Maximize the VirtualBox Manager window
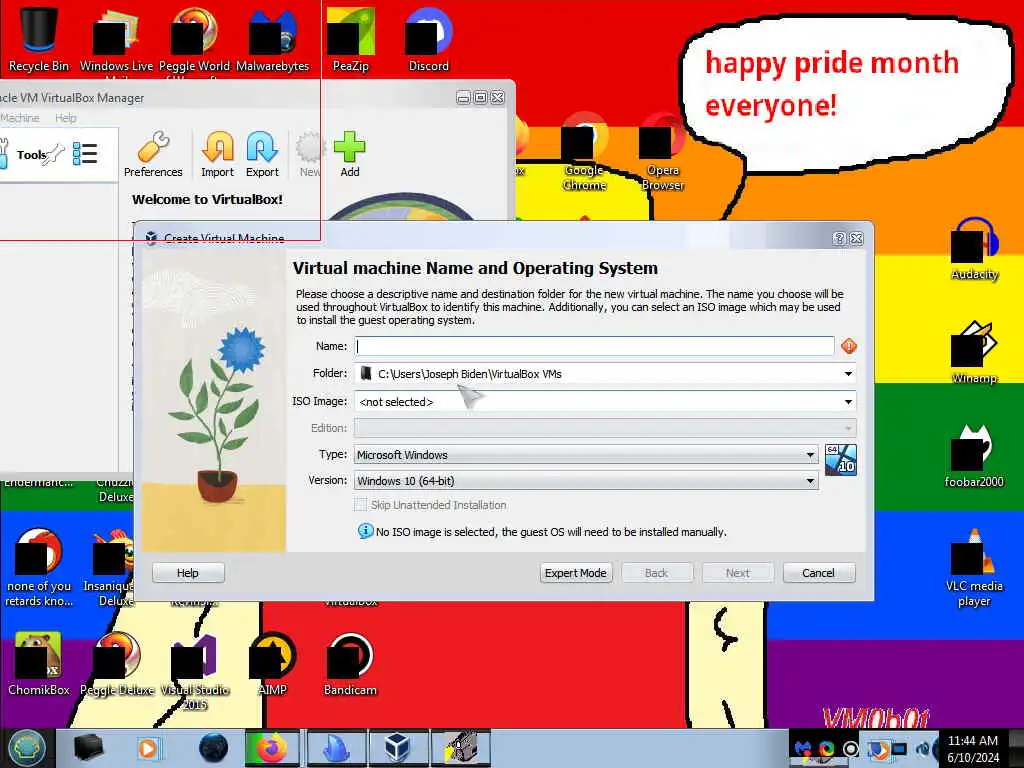Image resolution: width=1024 pixels, height=768 pixels. pos(481,97)
